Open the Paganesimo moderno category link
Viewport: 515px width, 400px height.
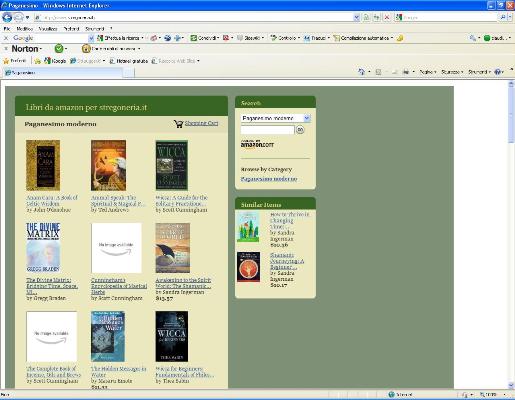pyautogui.click(x=269, y=179)
